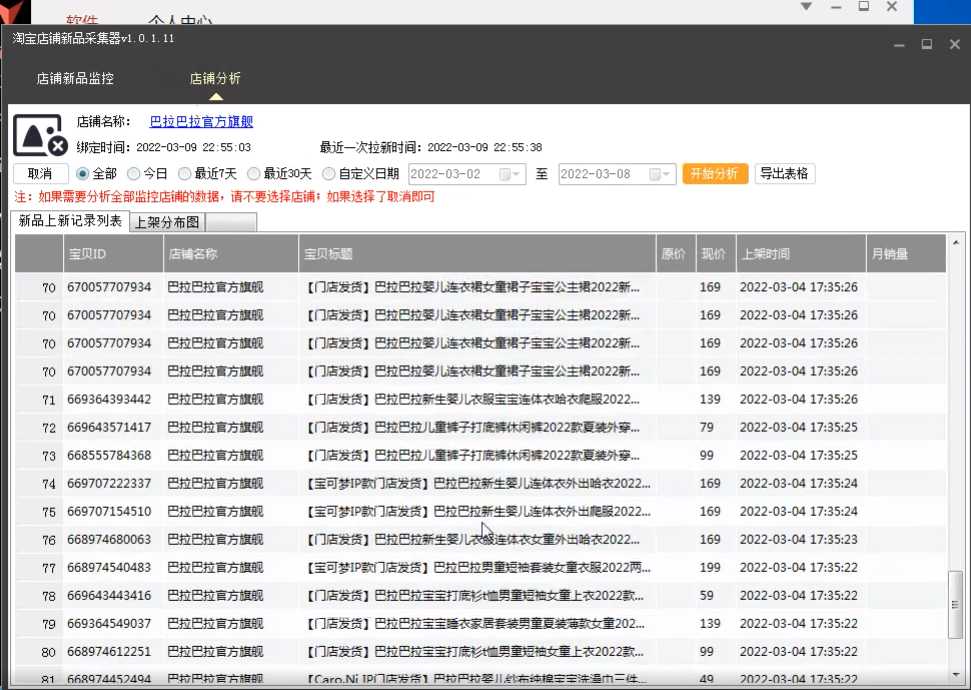971x690 pixels.
Task: Select the 最近30天 radio option
Action: 279,174
